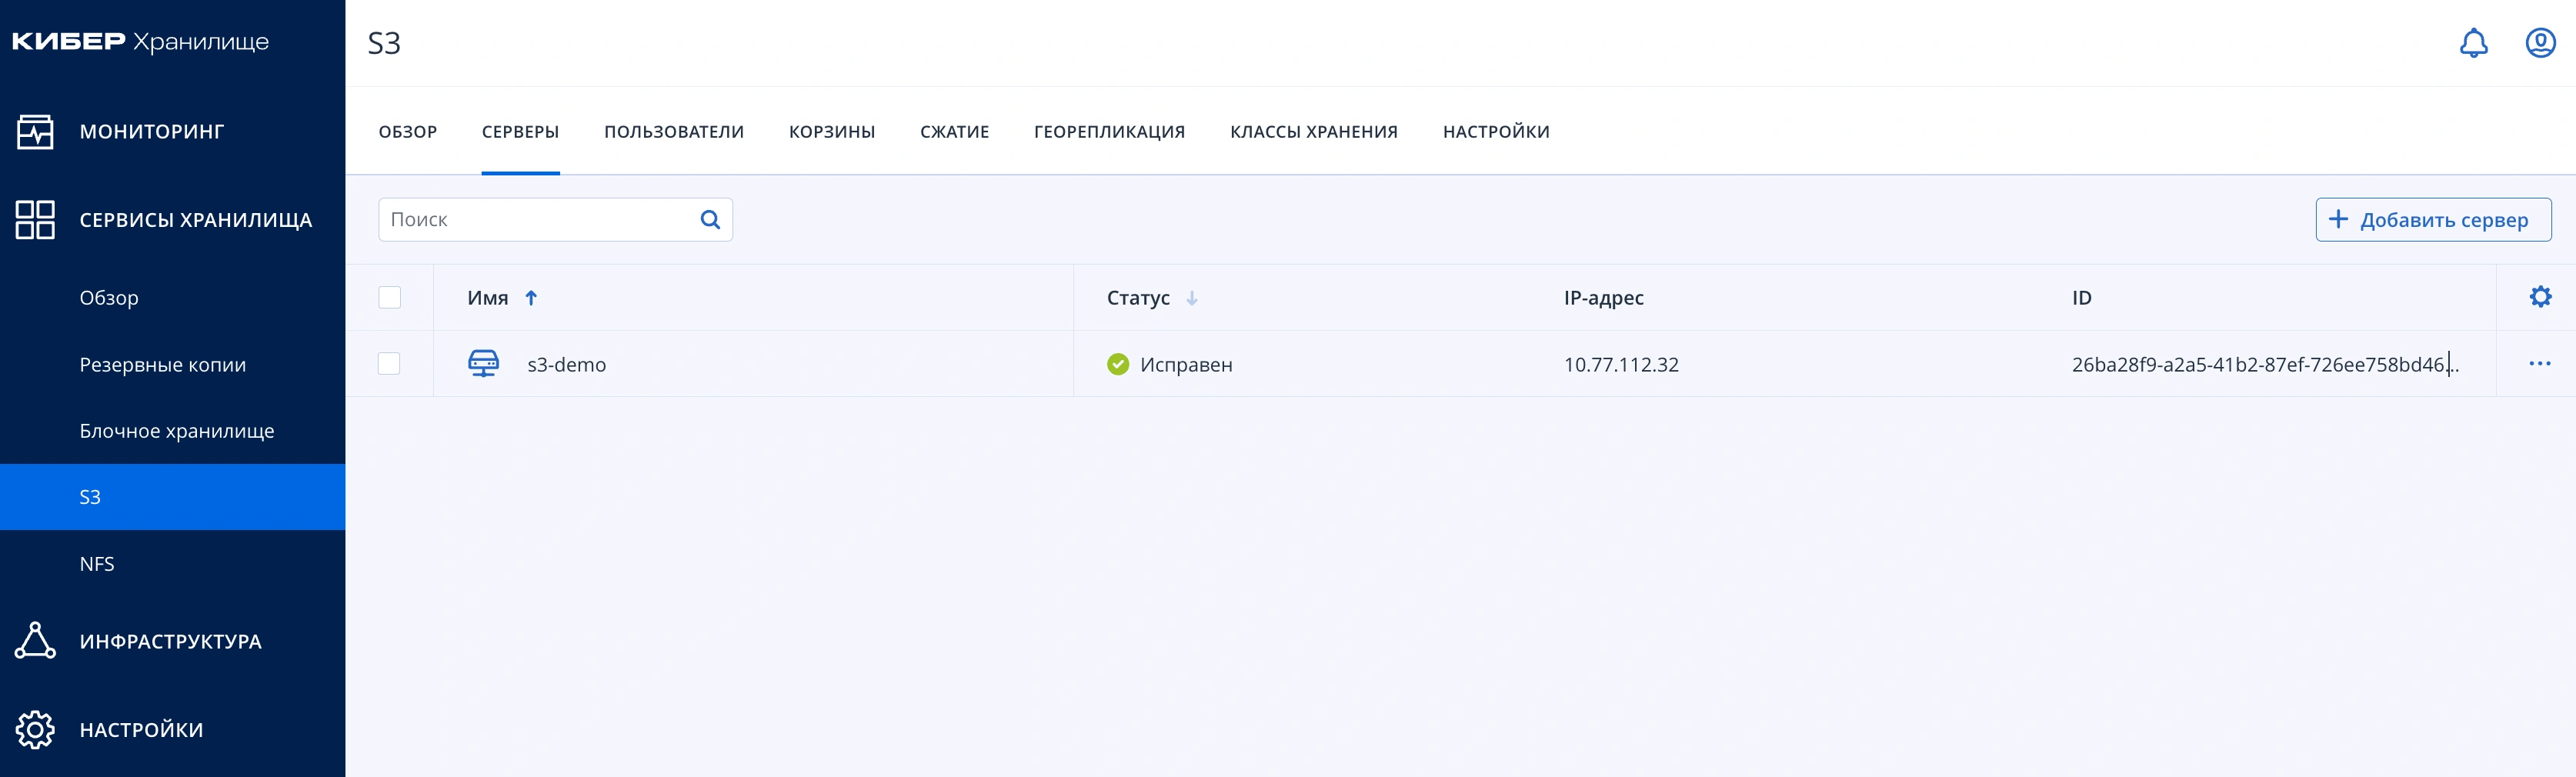
Task: Select the checkbox for server s3-demo
Action: pyautogui.click(x=390, y=364)
